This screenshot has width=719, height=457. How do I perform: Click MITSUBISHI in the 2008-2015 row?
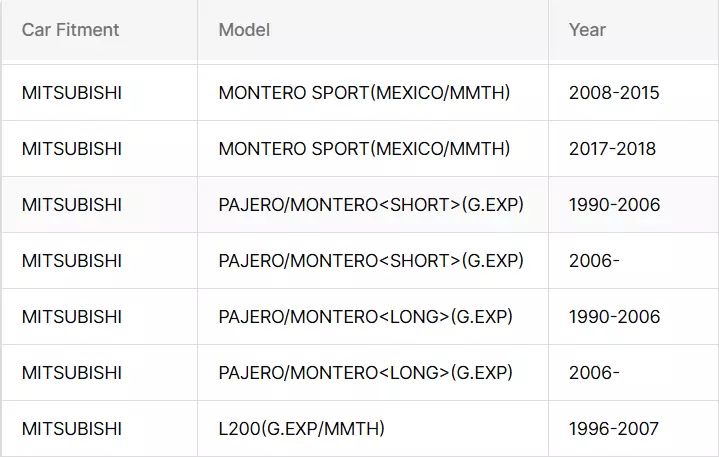72,93
